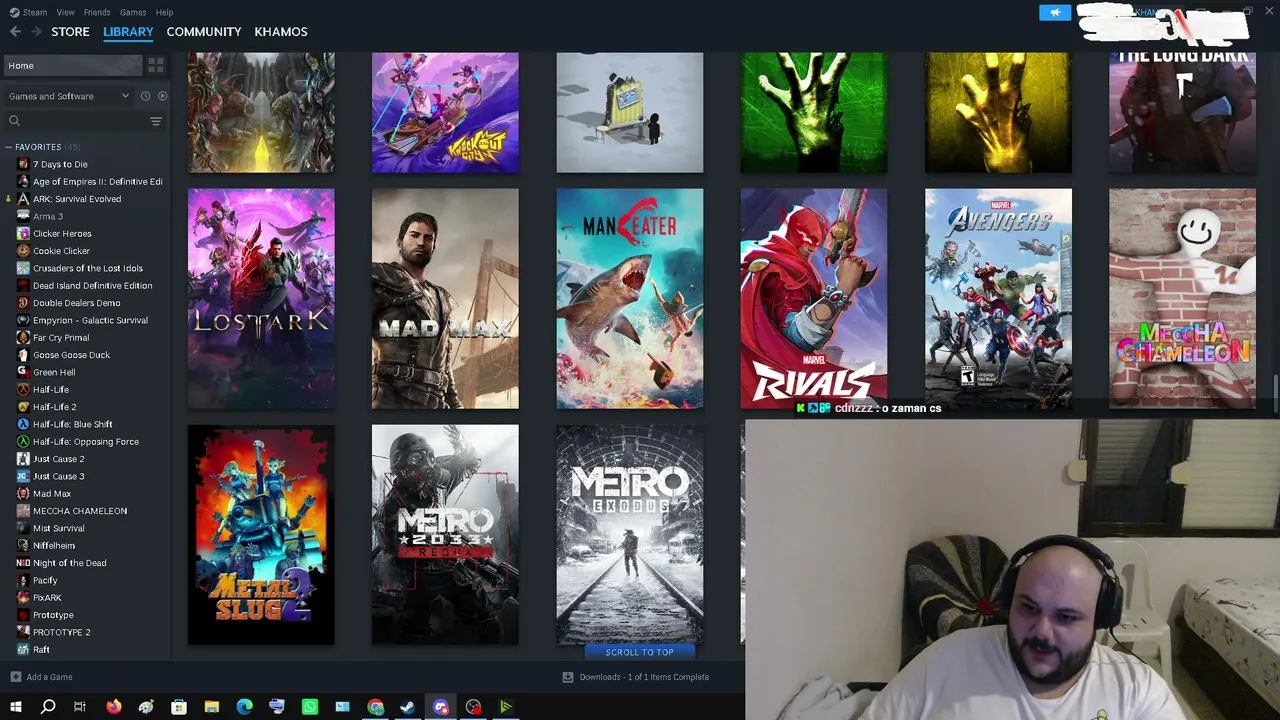Open Windows taskbar search

pos(47,707)
